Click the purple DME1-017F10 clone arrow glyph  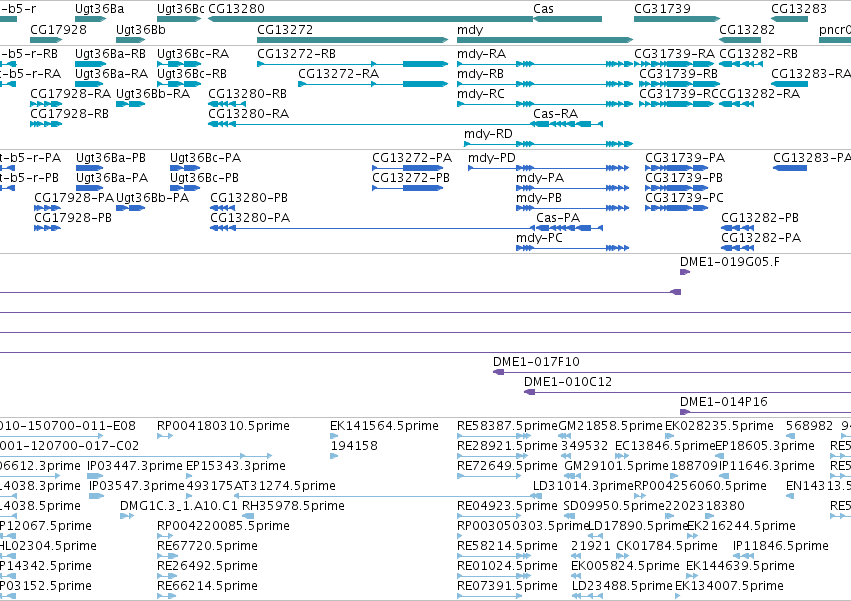click(498, 372)
